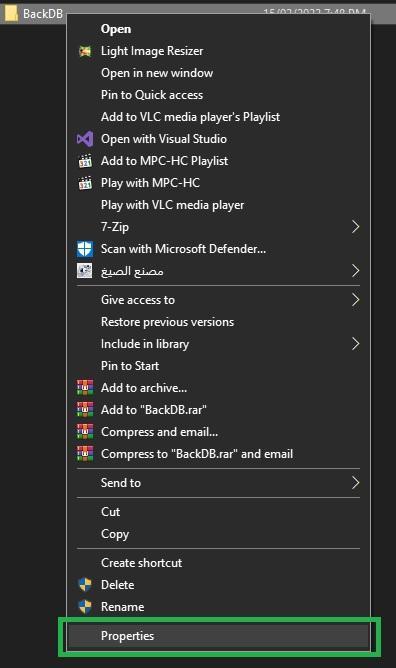Choose Rename from the context menu
396x668 pixels.
[x=218, y=607]
